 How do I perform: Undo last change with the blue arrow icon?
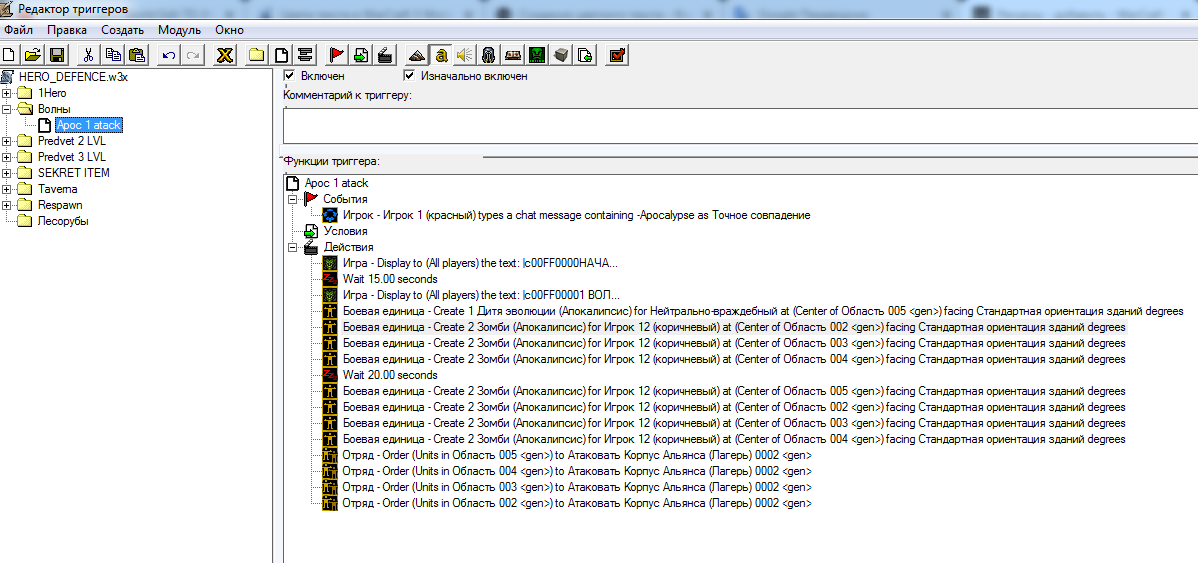pyautogui.click(x=169, y=54)
